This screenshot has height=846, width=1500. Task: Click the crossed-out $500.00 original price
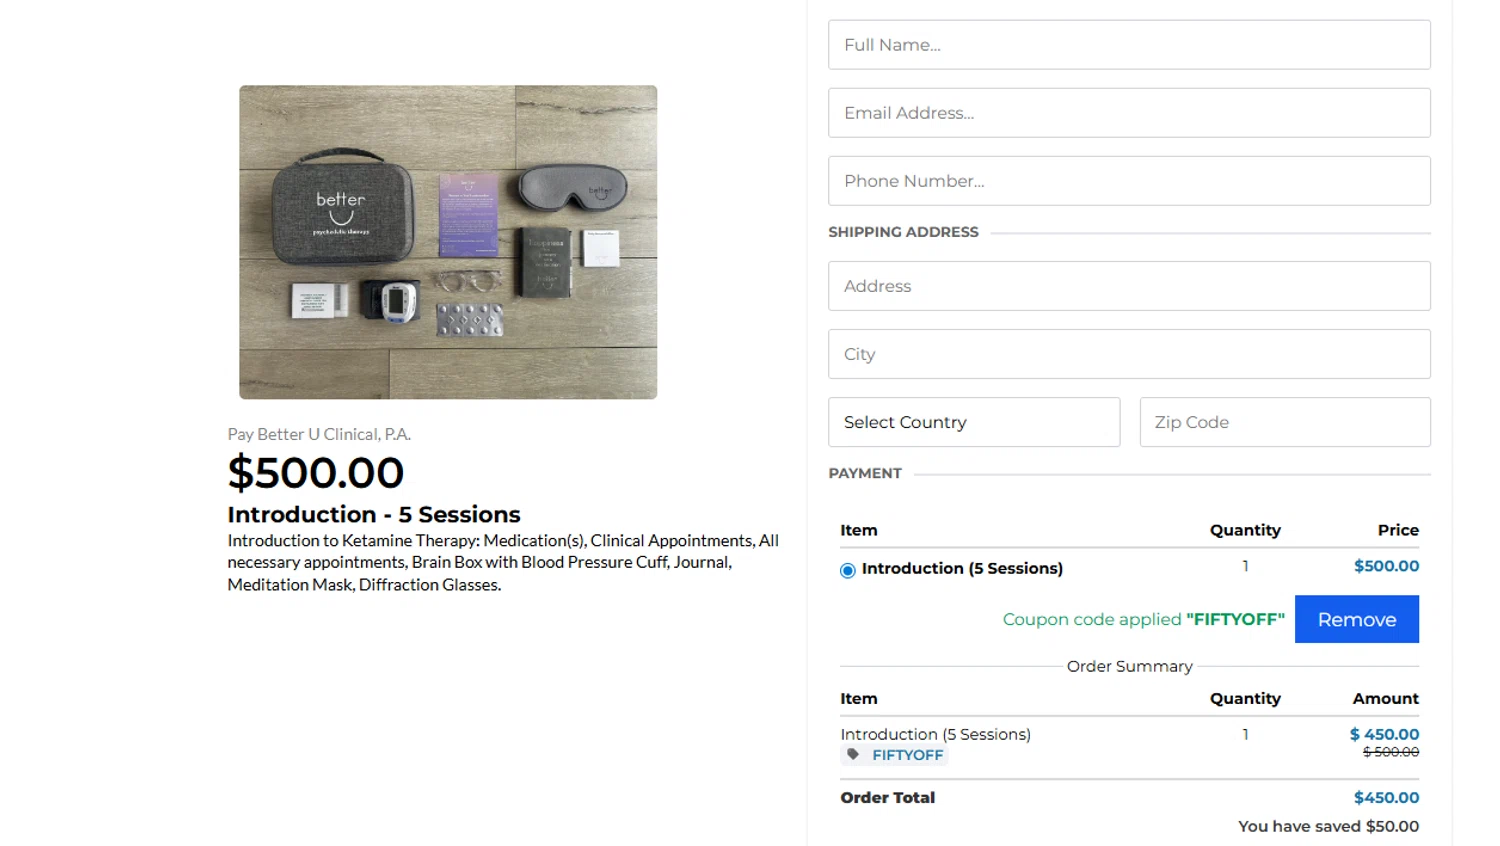click(1390, 752)
